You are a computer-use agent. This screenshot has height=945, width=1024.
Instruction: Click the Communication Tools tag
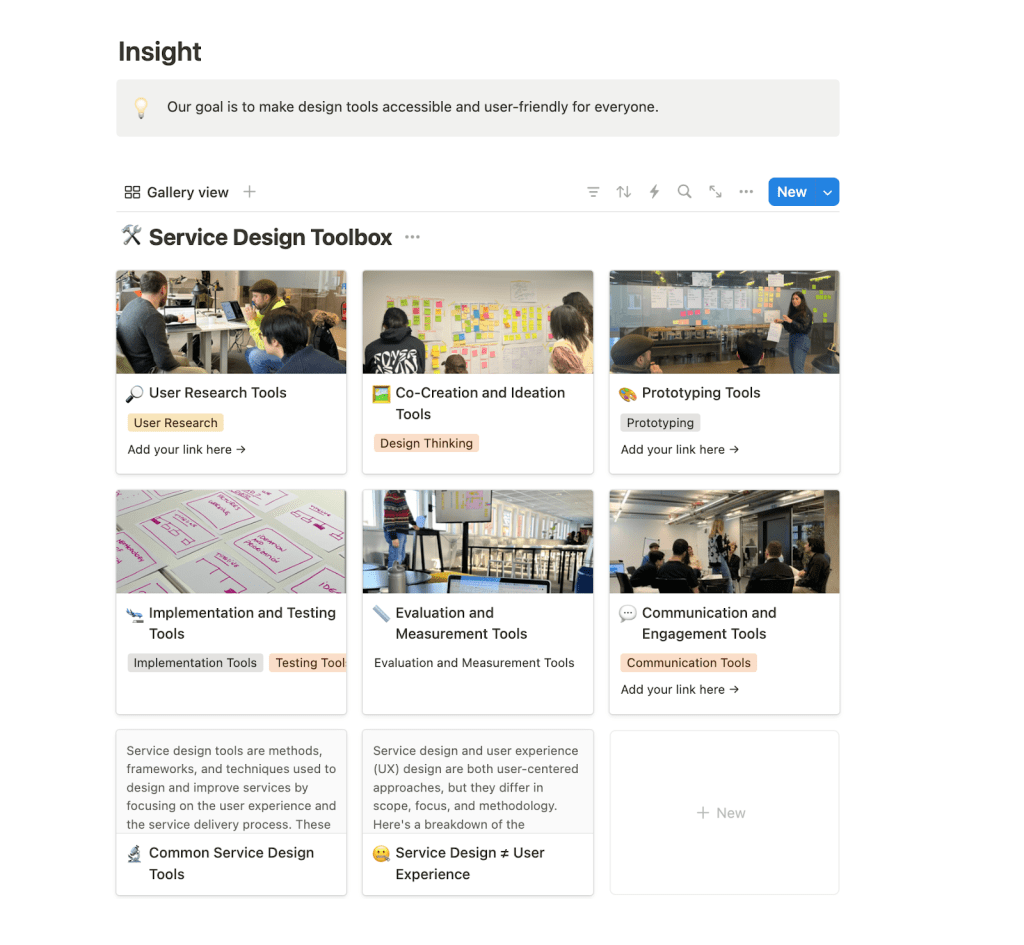tap(688, 663)
